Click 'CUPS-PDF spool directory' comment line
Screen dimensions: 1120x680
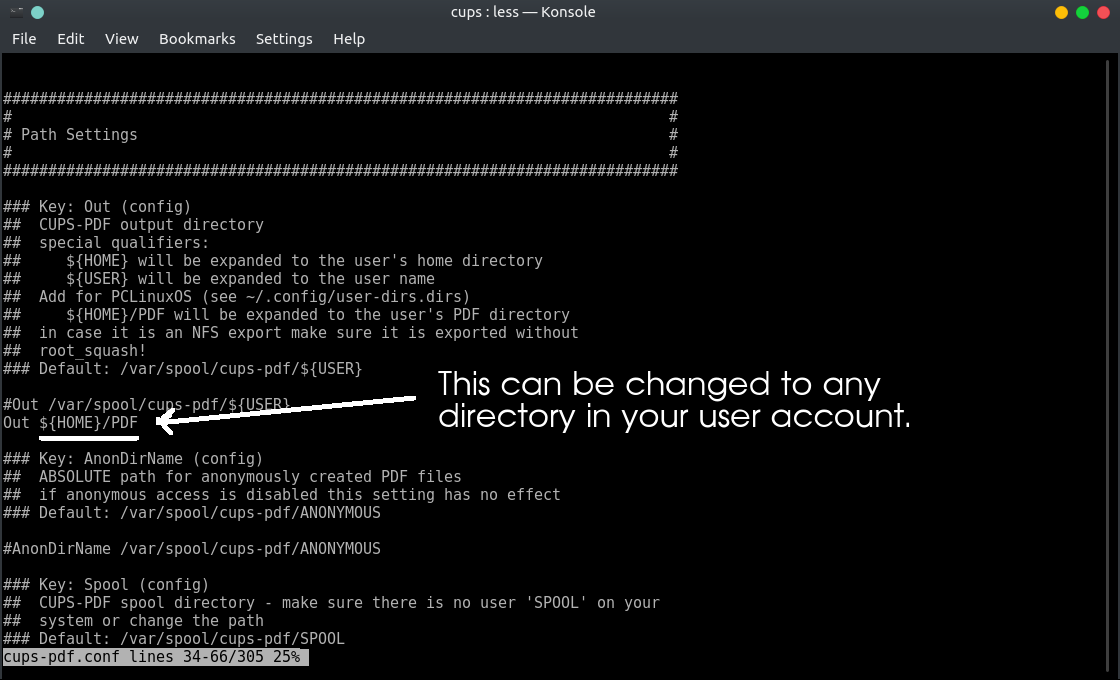331,602
